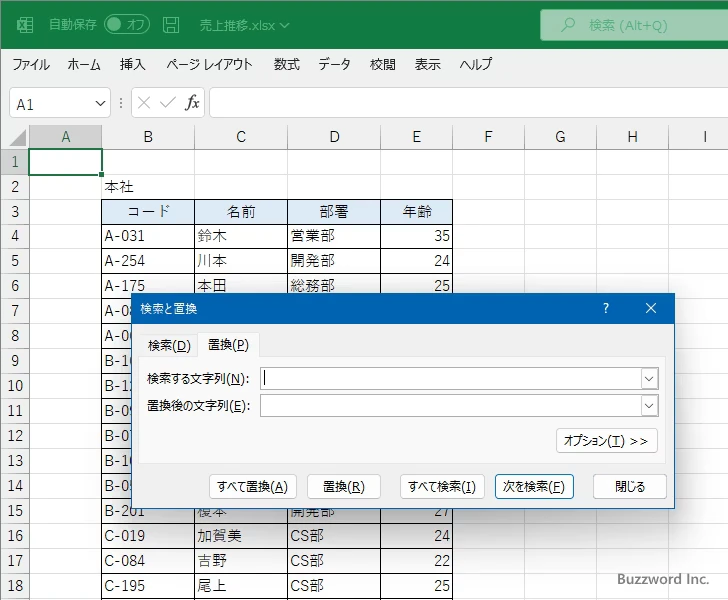Click the すべて置換(A) button
Screen dimensions: 728x600
point(253,487)
